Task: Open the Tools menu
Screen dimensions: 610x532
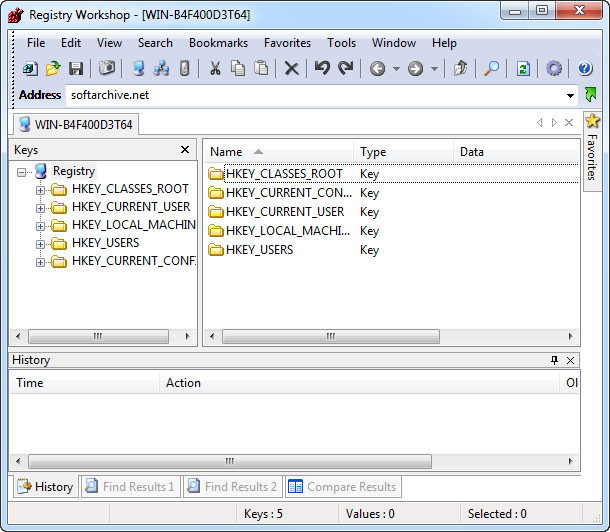Action: [341, 43]
